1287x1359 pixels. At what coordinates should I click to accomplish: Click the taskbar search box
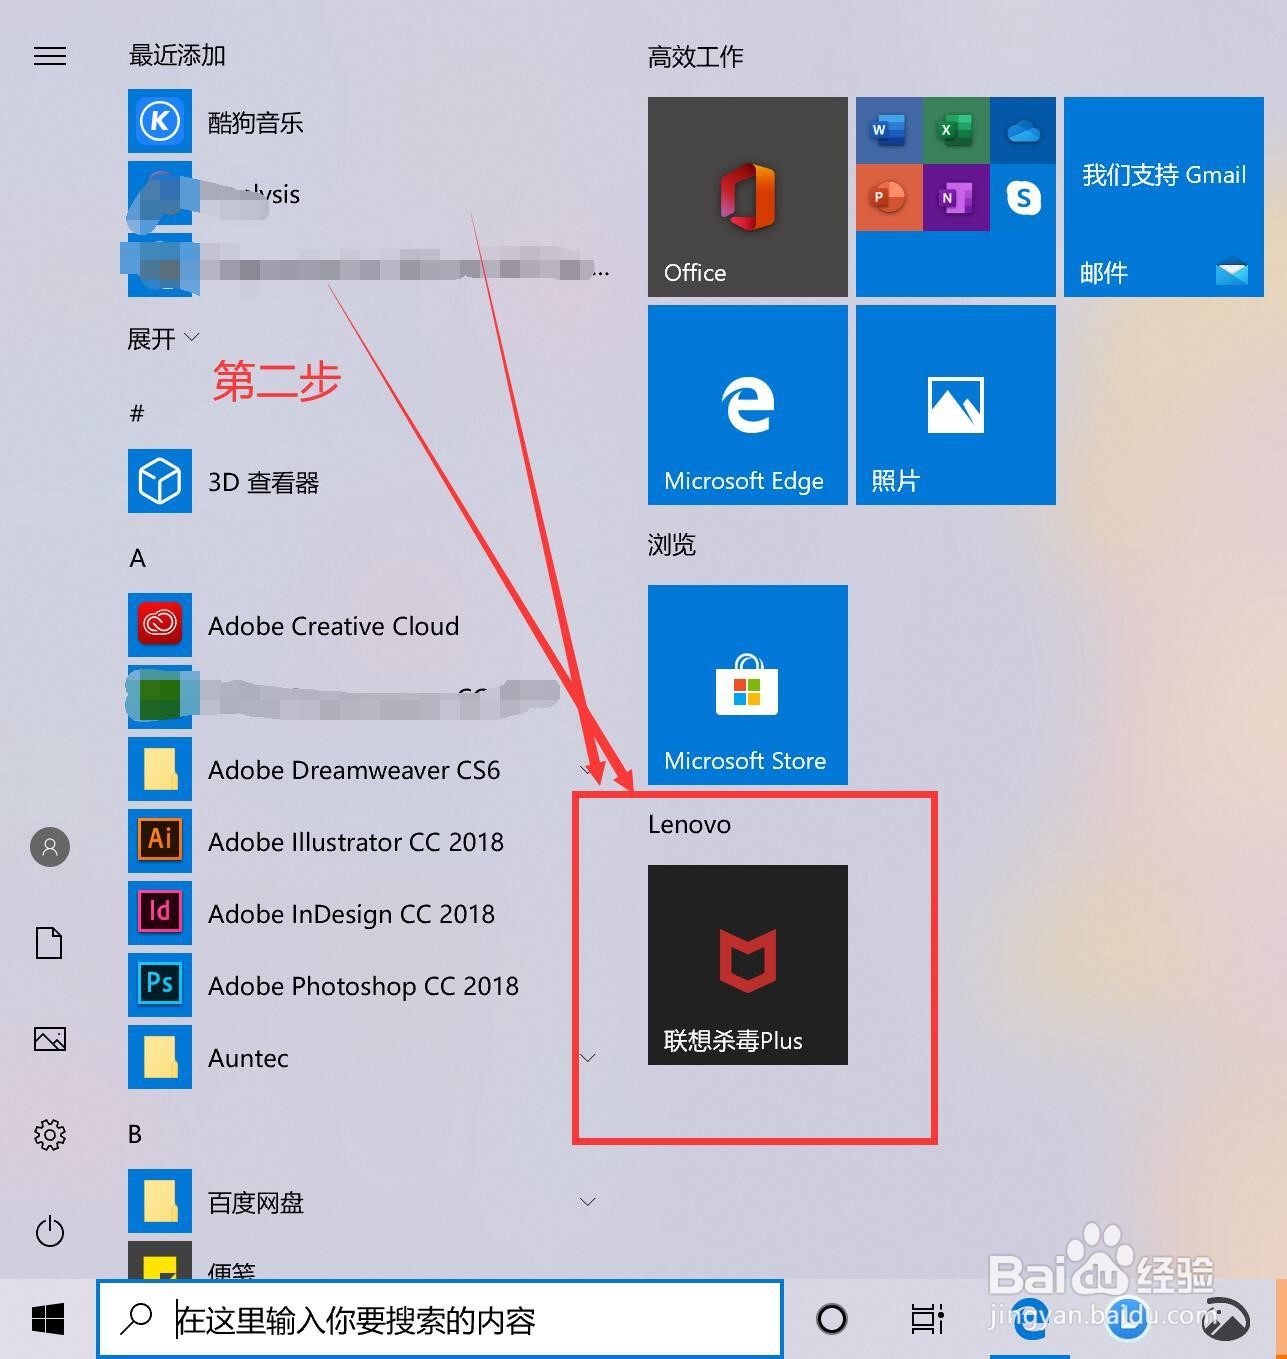coord(440,1320)
